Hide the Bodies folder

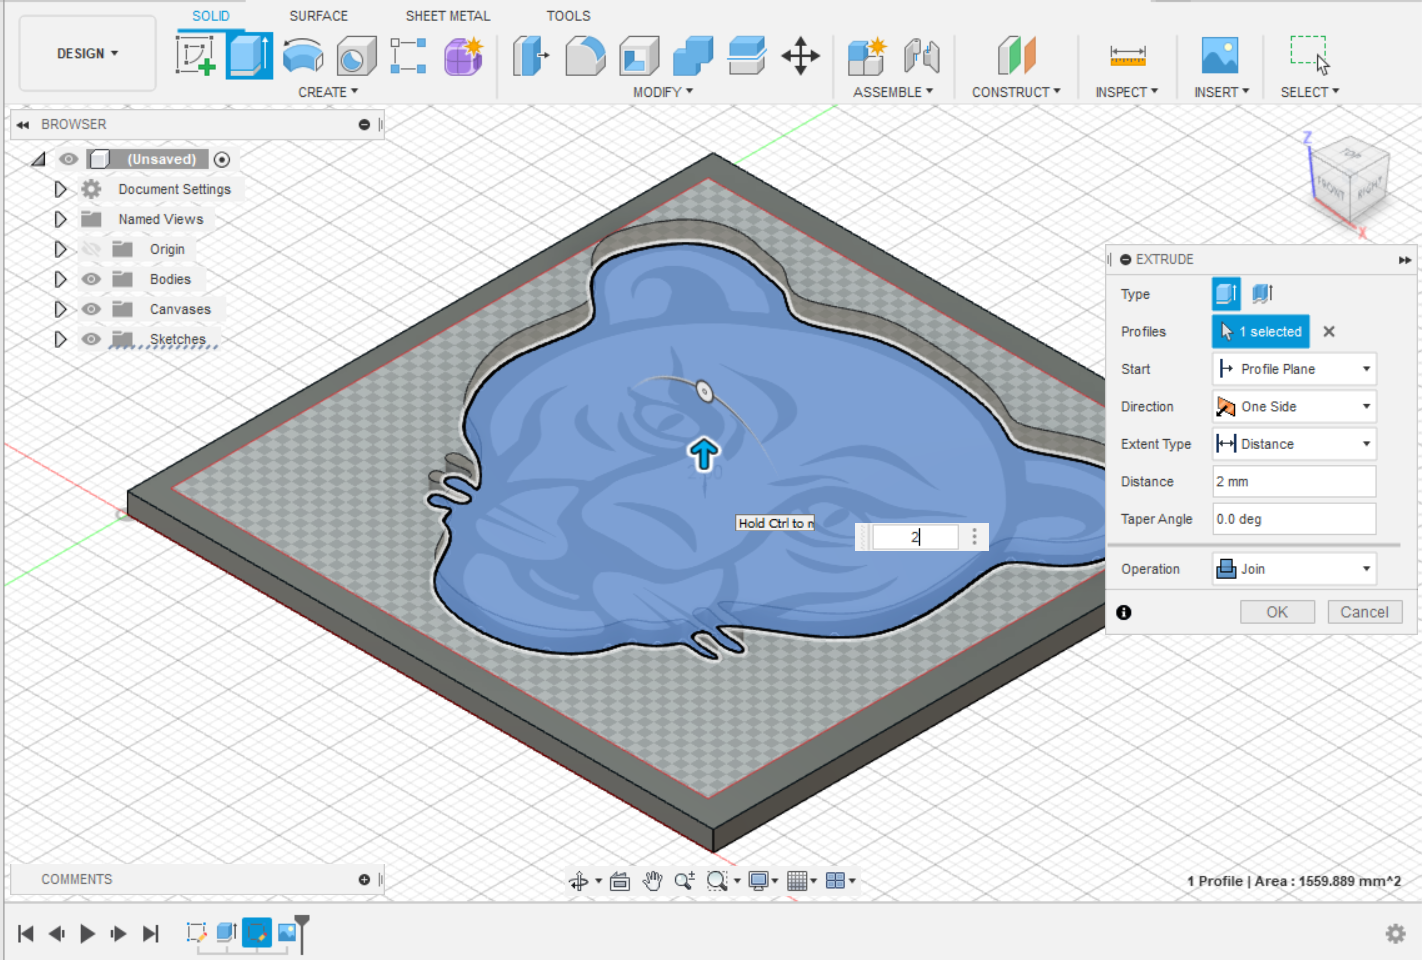91,279
